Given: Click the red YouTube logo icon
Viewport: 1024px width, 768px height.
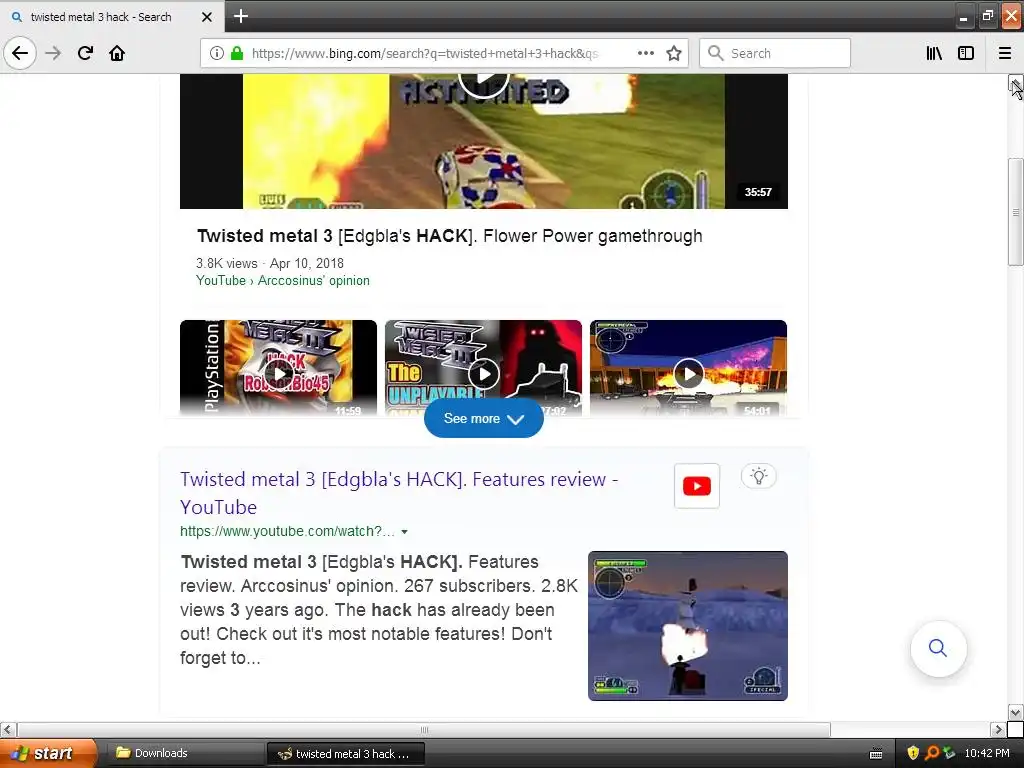Looking at the screenshot, I should [x=697, y=486].
